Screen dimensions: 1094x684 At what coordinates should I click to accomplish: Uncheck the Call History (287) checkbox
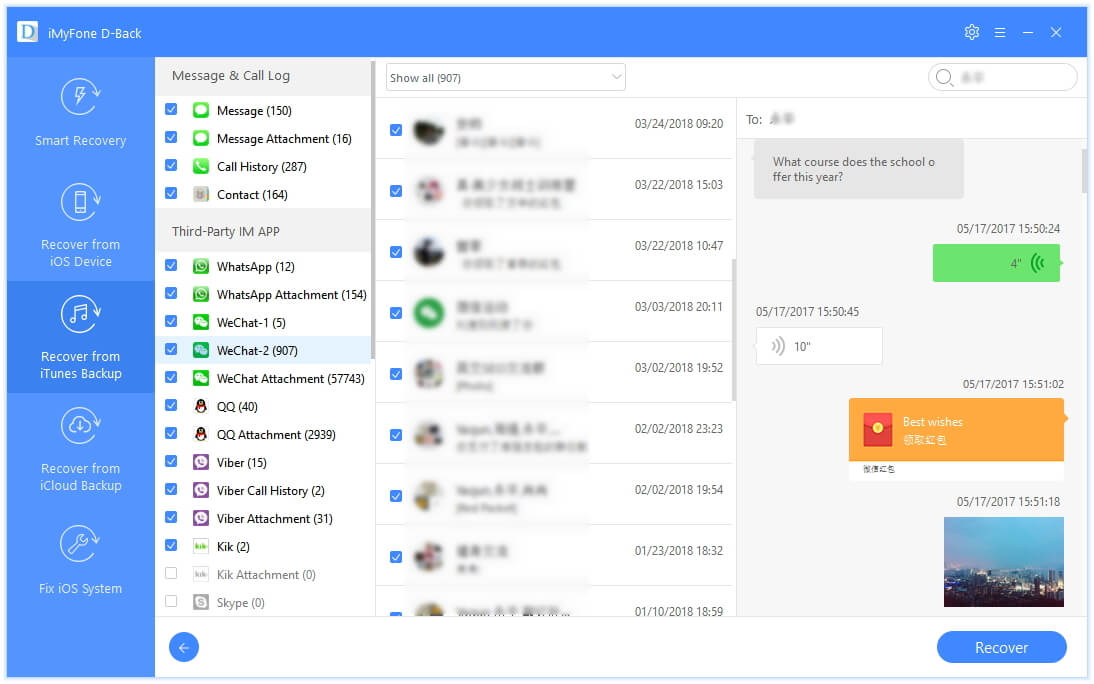click(171, 165)
